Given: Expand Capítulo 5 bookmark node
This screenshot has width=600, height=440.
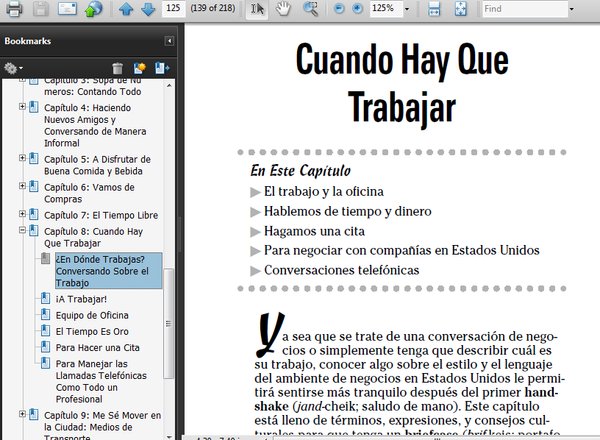Looking at the screenshot, I should point(23,158).
